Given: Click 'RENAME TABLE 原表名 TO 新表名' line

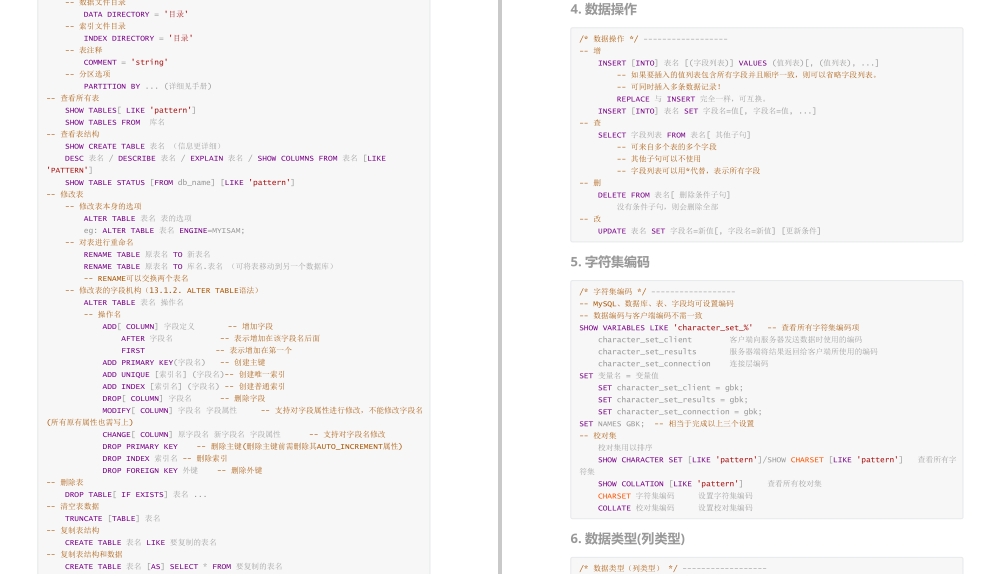Looking at the screenshot, I should tap(146, 254).
